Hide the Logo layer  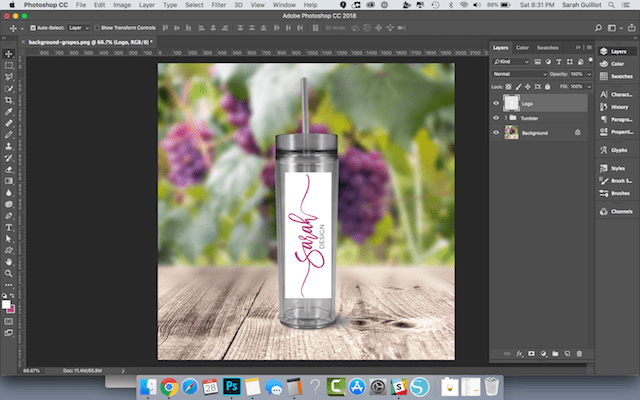tap(496, 102)
